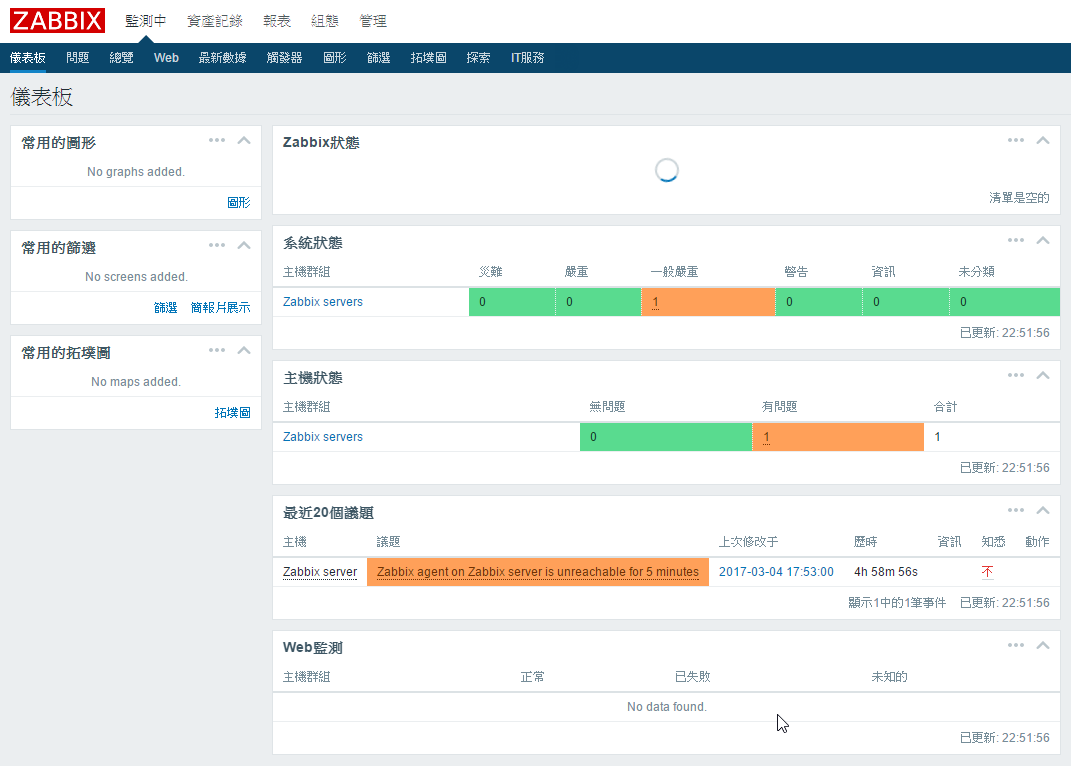Screen dimensions: 1071x766
Task: Open options menu for 最近20個議題 widget
Action: point(1016,510)
